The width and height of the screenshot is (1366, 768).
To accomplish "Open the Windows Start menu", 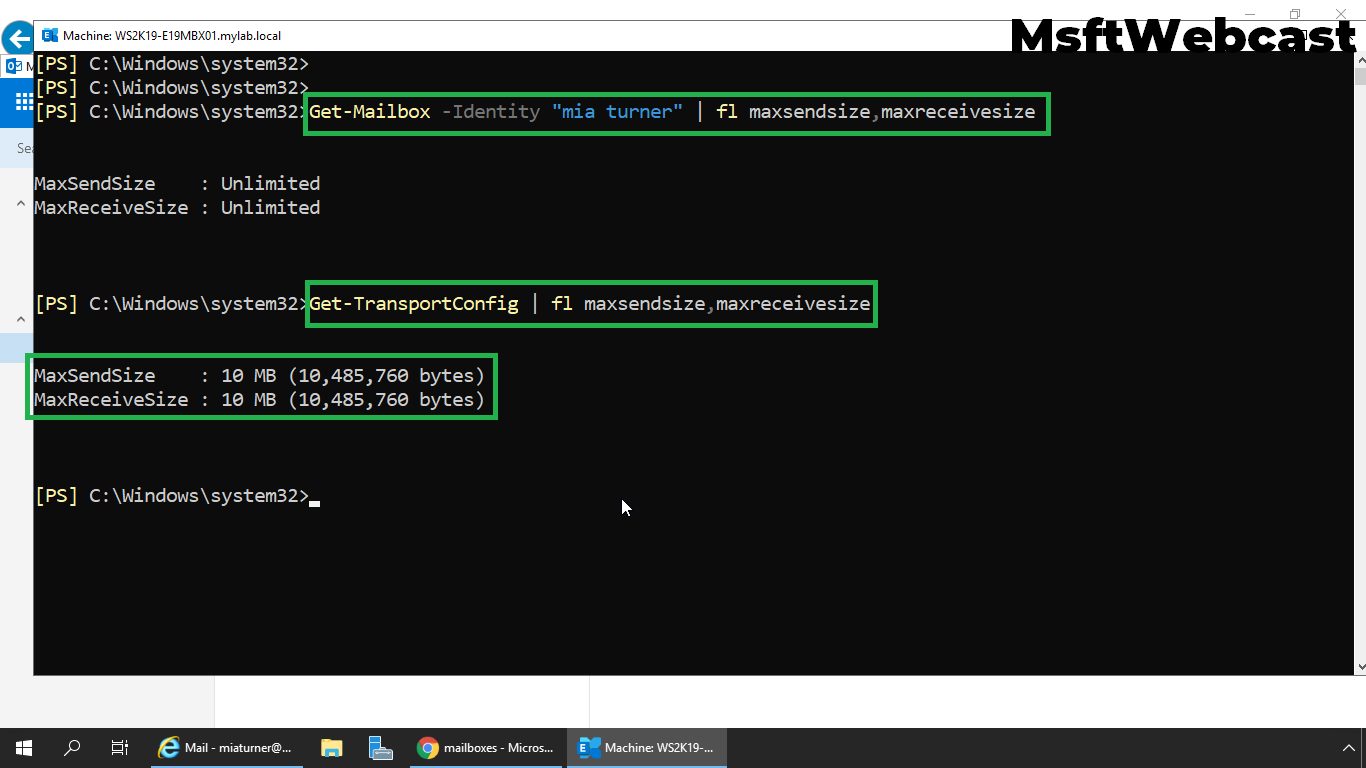I will click(24, 747).
